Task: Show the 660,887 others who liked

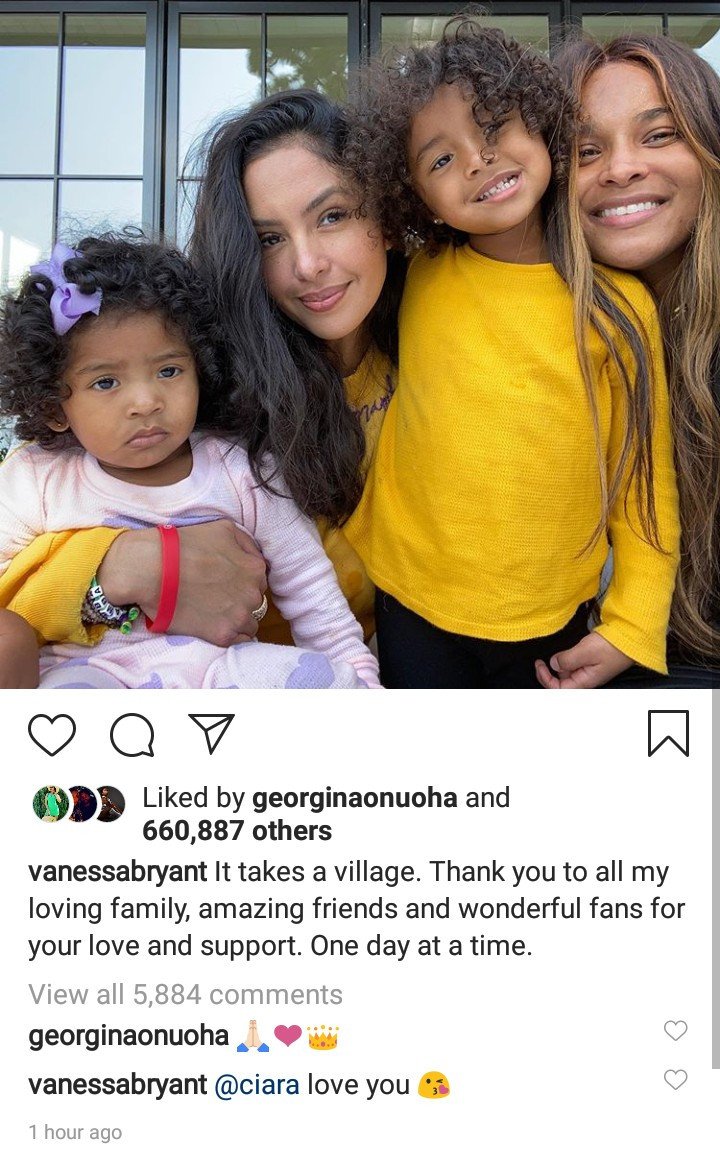Action: coord(237,831)
